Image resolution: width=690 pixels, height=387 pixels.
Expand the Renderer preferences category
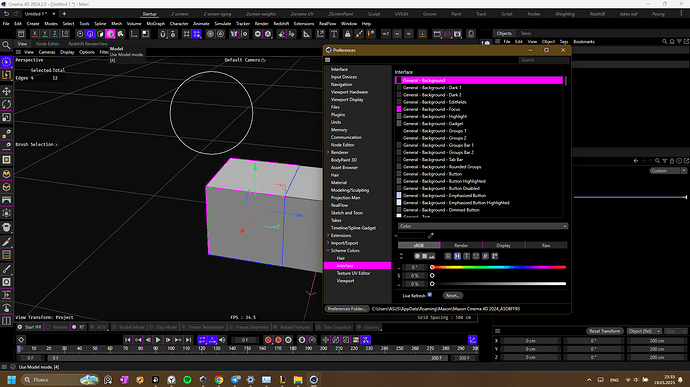[x=328, y=152]
